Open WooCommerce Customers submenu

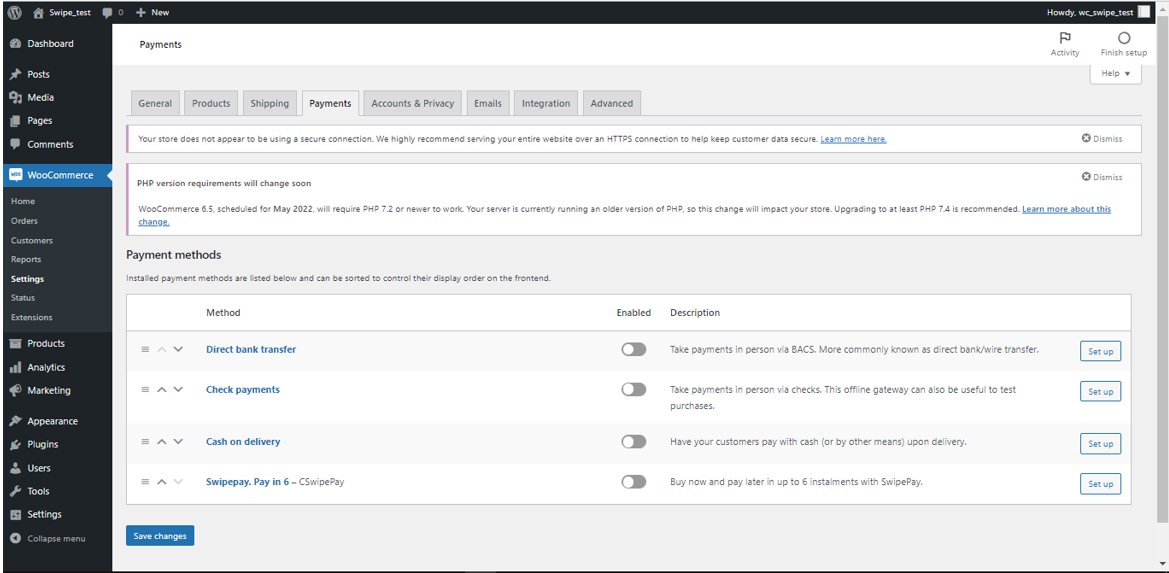coord(32,241)
